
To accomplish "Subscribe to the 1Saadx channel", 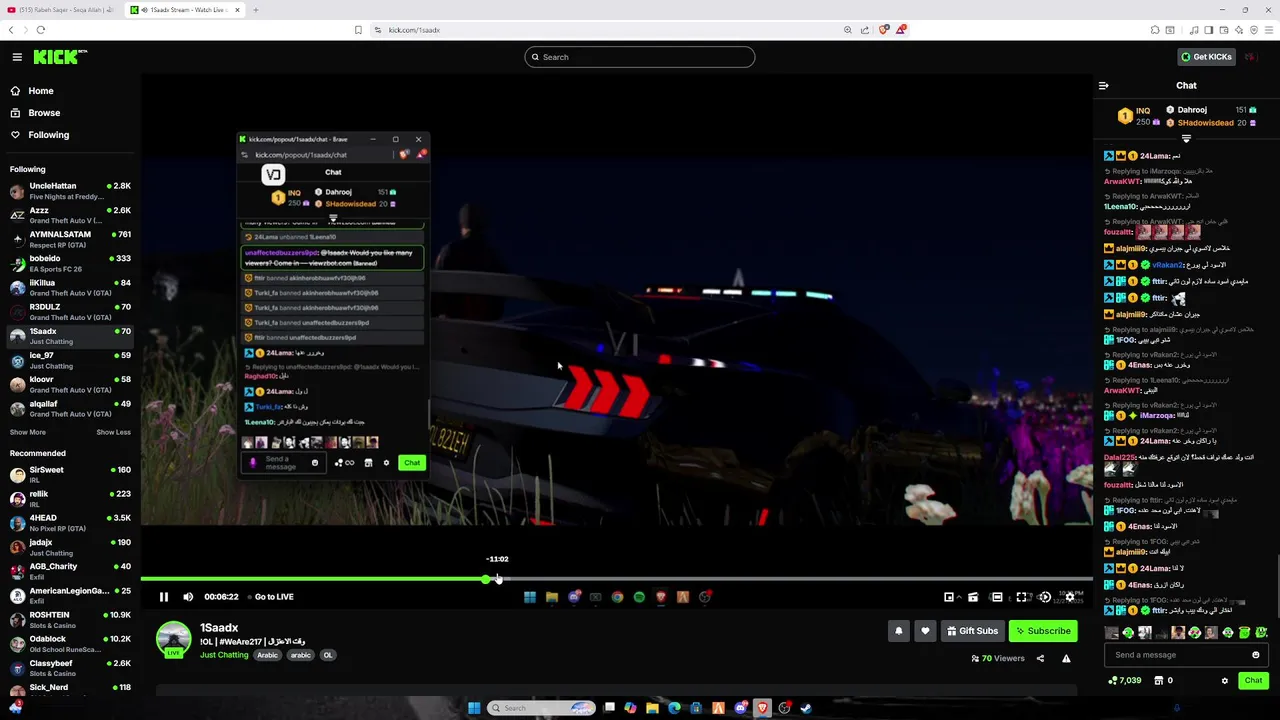I will (1043, 631).
